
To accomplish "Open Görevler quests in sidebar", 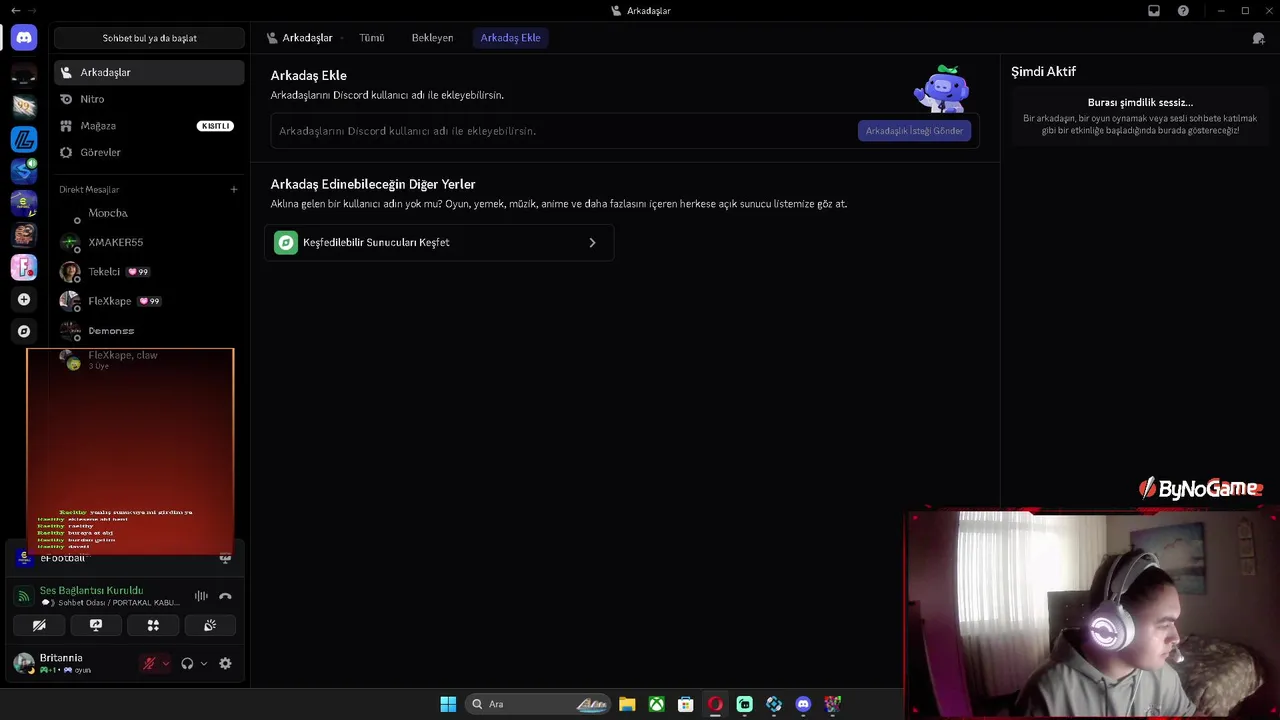I will tap(149, 152).
